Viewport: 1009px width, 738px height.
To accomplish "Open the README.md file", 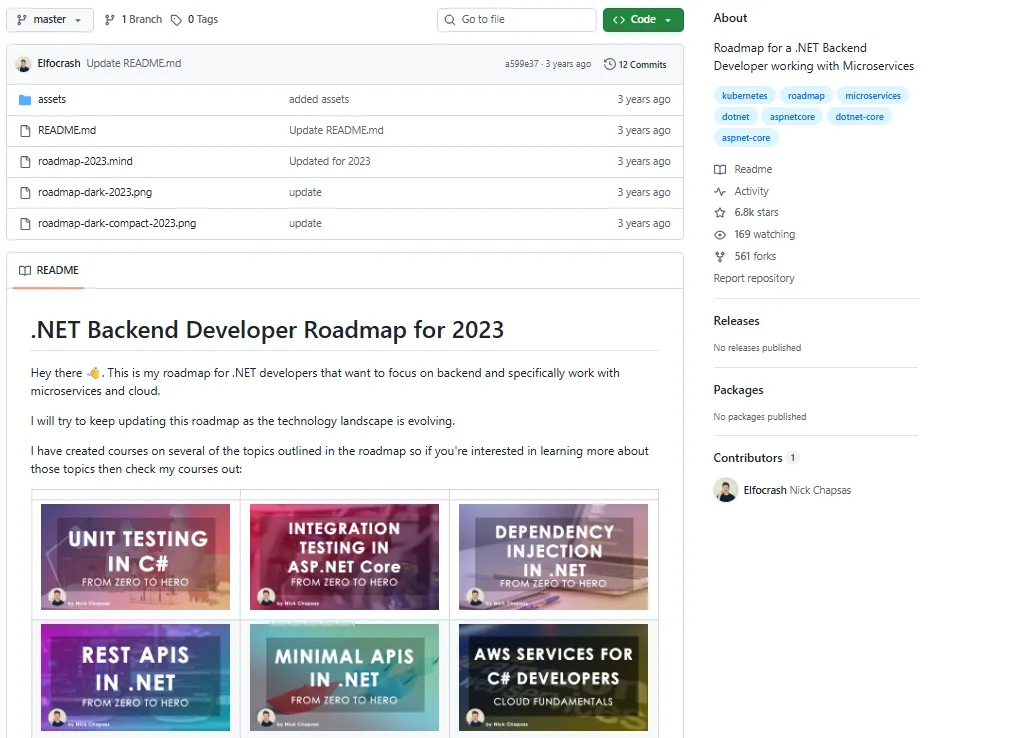I will point(67,130).
